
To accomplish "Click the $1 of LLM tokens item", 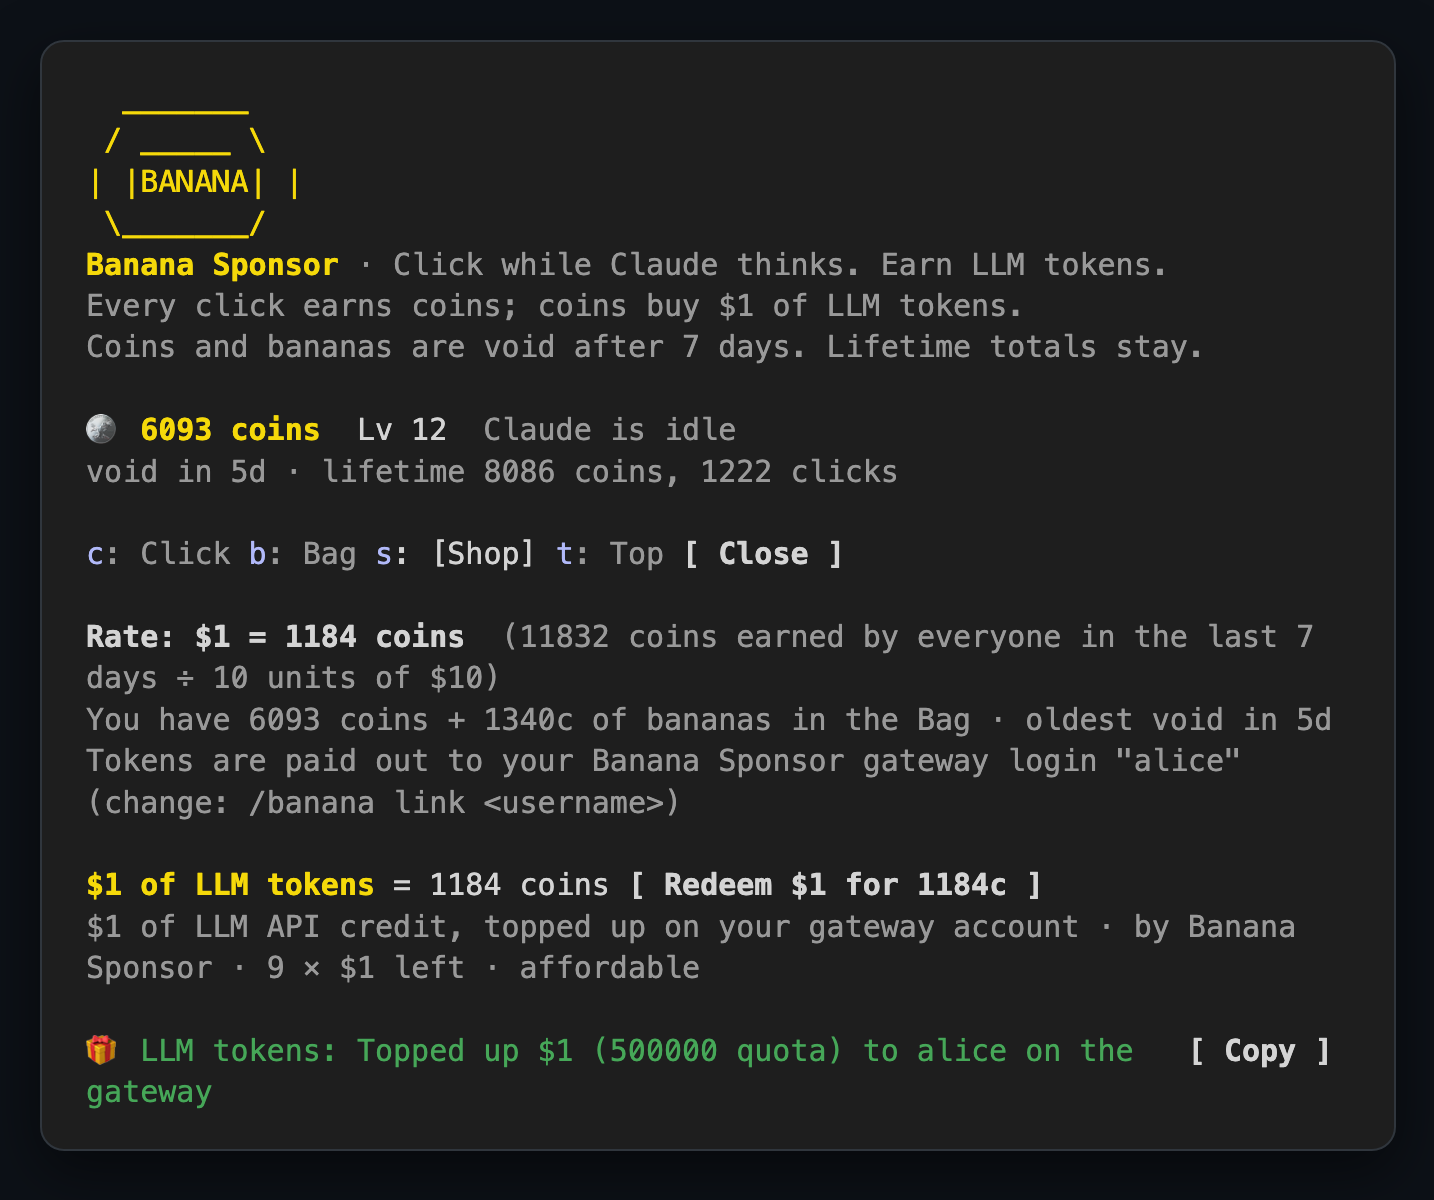I will [x=230, y=885].
